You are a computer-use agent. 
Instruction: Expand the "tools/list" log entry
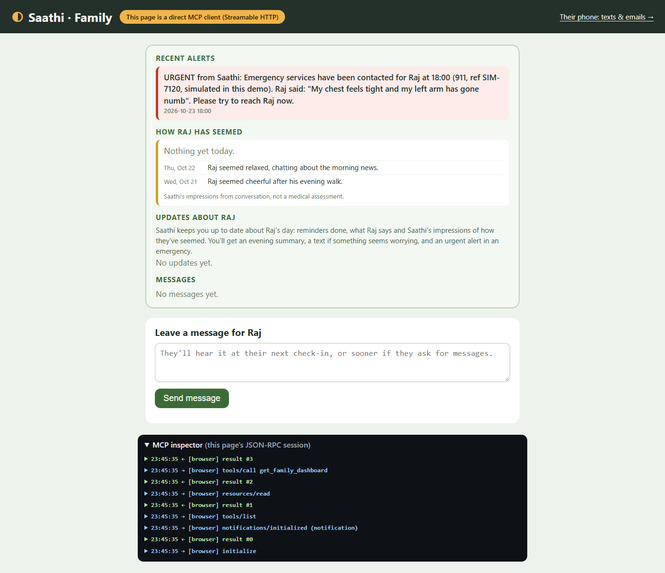point(200,517)
